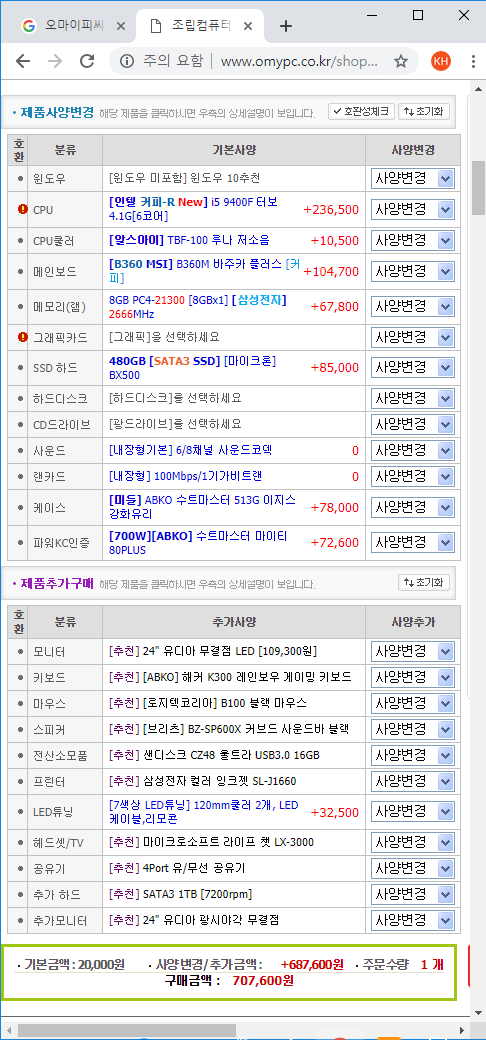Screen dimensions: 486x1043
Task: Click the vertical page scrollbar thumb
Action: (479, 188)
